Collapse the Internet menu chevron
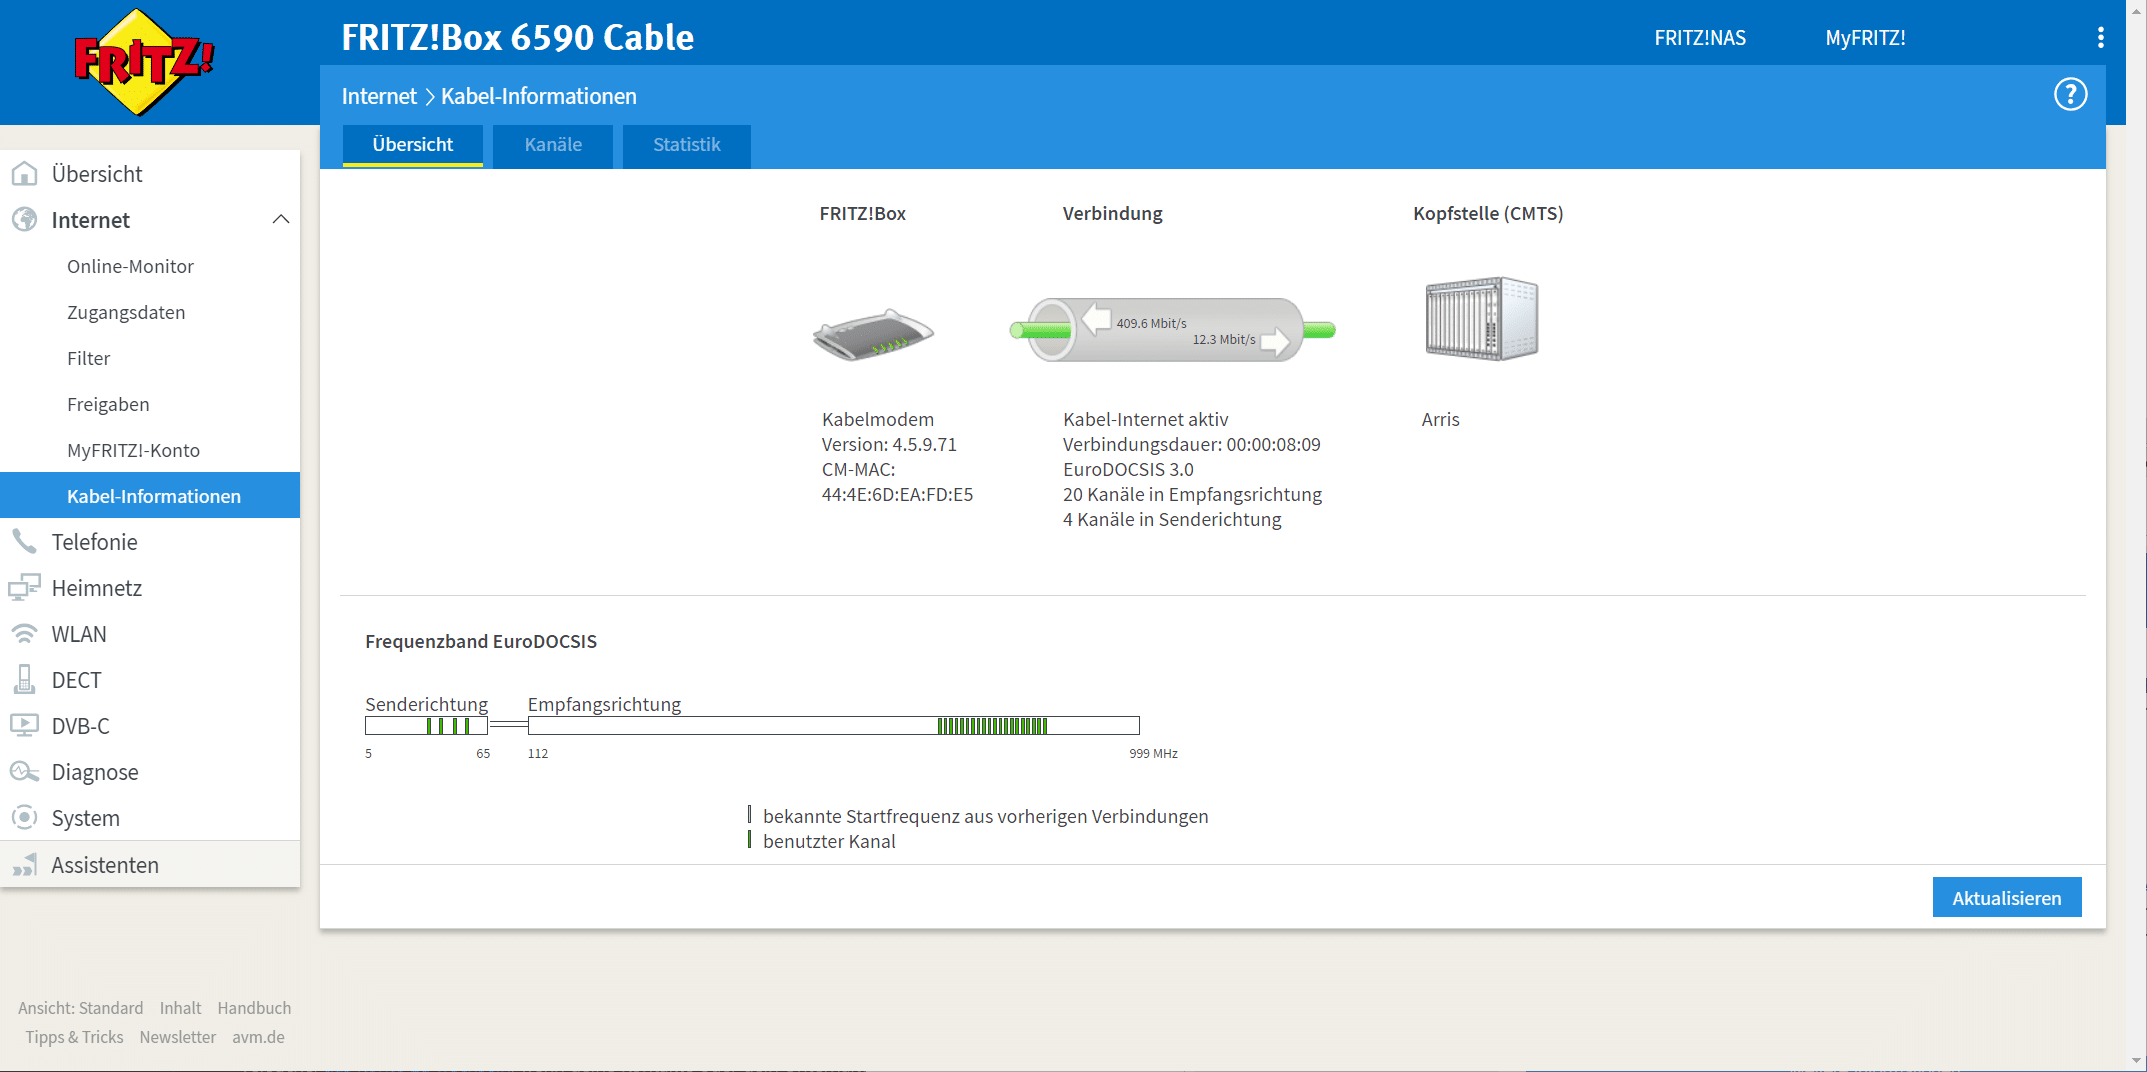 click(x=281, y=220)
